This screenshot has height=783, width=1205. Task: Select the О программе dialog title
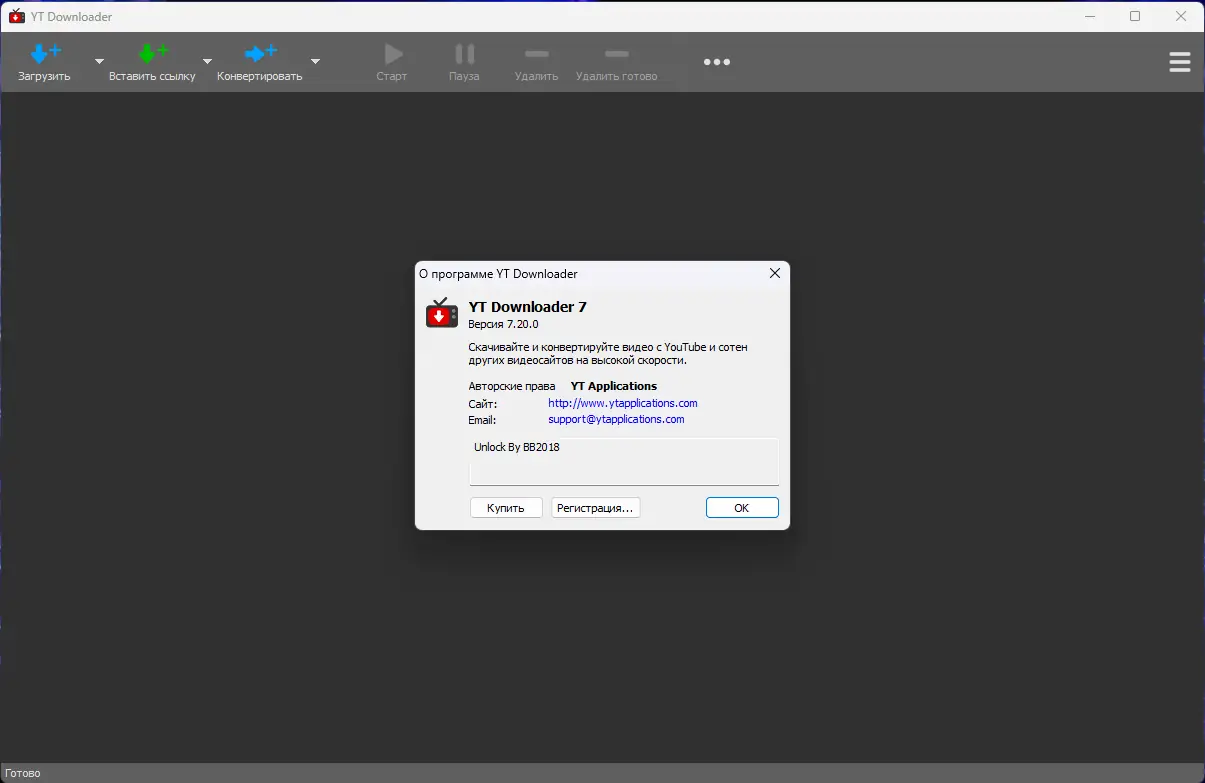click(x=500, y=273)
